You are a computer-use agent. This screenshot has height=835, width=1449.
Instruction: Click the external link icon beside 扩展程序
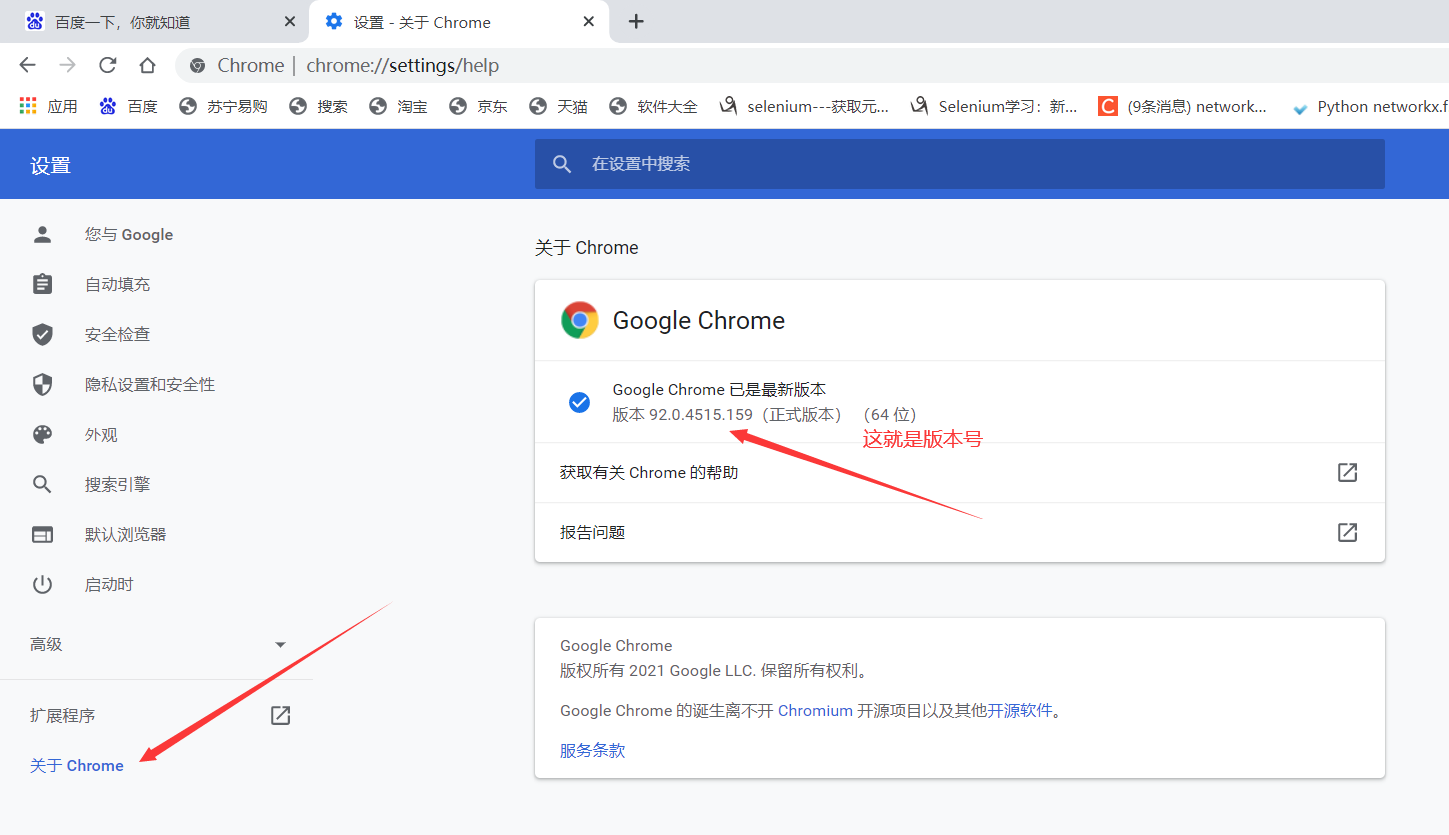coord(281,715)
